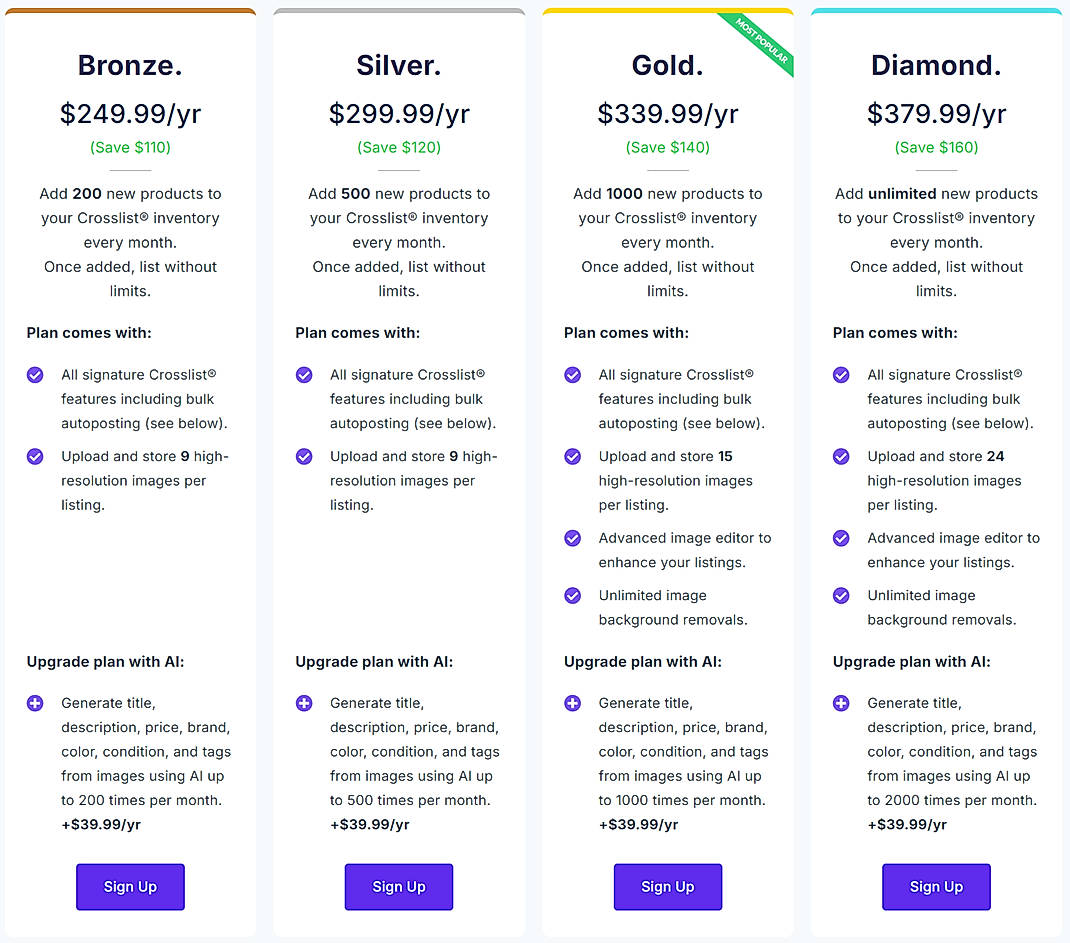Image resolution: width=1070 pixels, height=943 pixels.
Task: Click the plus icon under Gold Upgrade plan with AI
Action: coord(572,703)
